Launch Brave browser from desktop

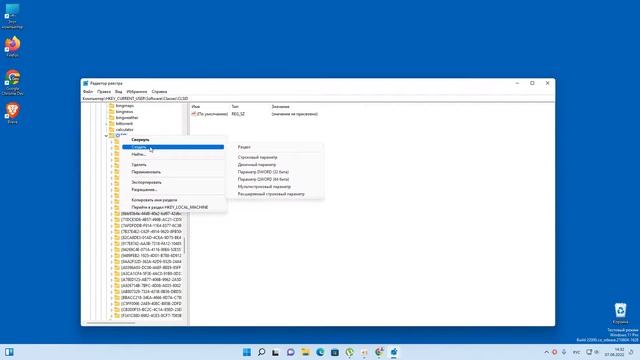point(12,113)
